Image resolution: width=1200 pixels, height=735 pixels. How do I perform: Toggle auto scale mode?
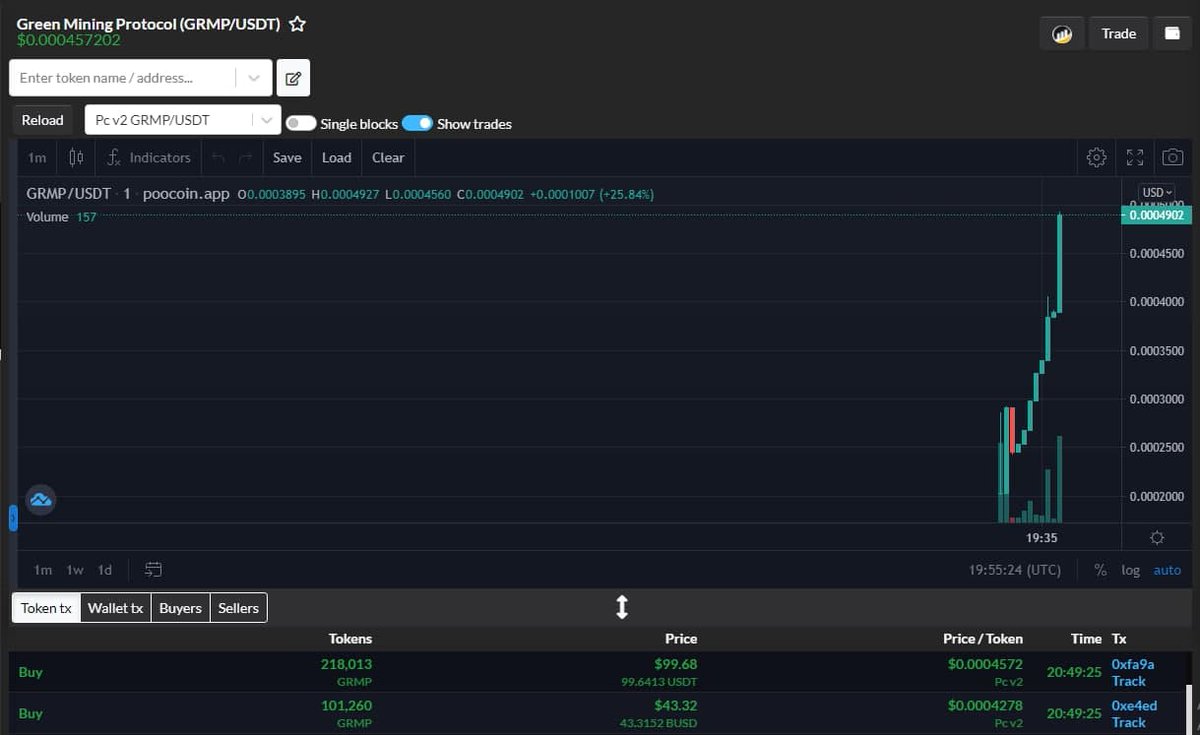[x=1167, y=570]
